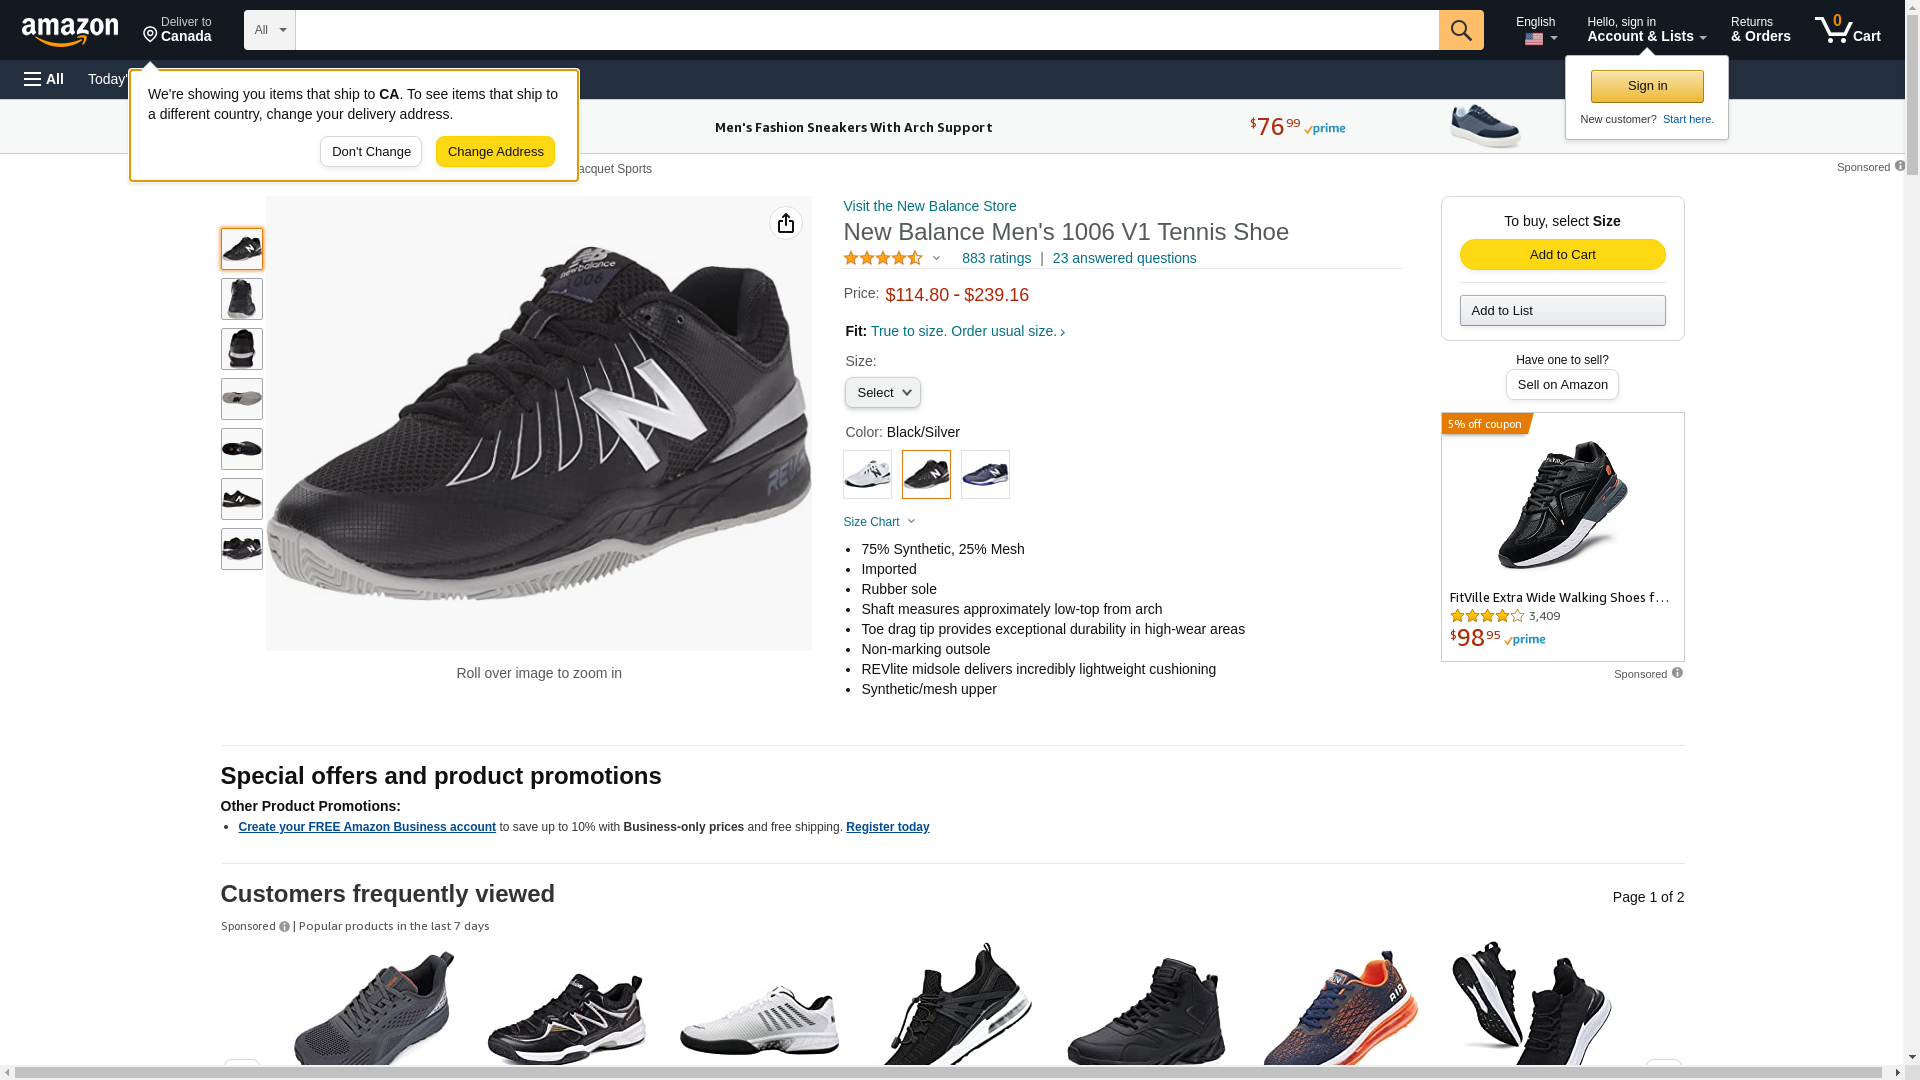Expand the search category All dropdown
The width and height of the screenshot is (1920, 1080).
tap(270, 30)
